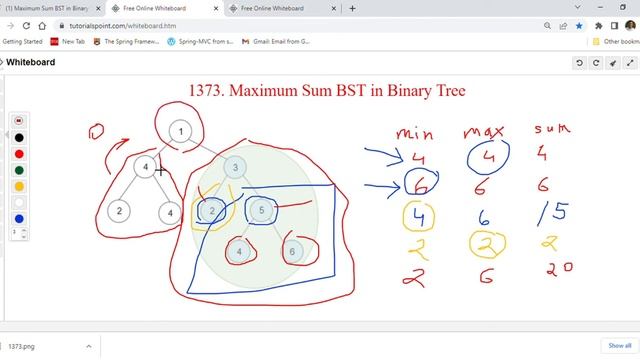
Task: Go to browser home page icon
Action: tap(42, 26)
